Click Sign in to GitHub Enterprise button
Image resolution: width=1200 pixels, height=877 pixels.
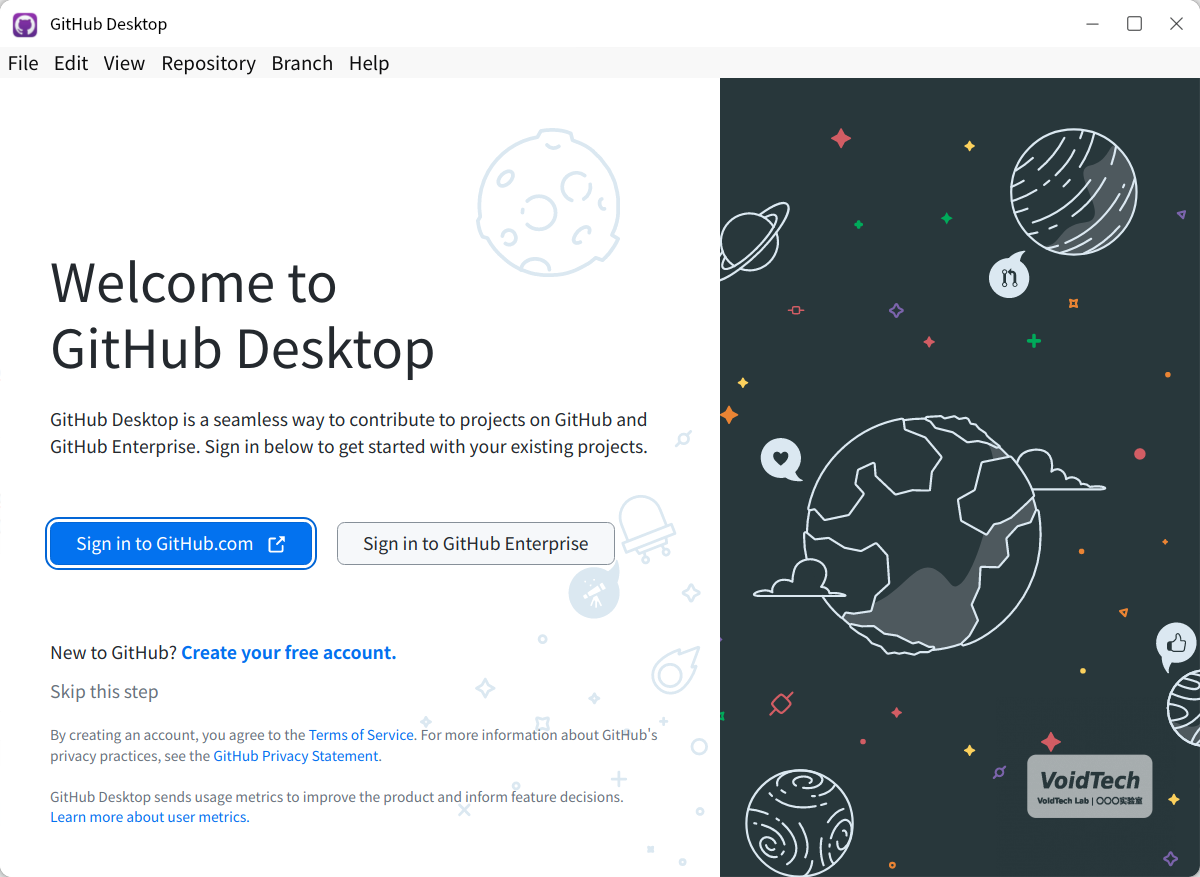tap(476, 544)
